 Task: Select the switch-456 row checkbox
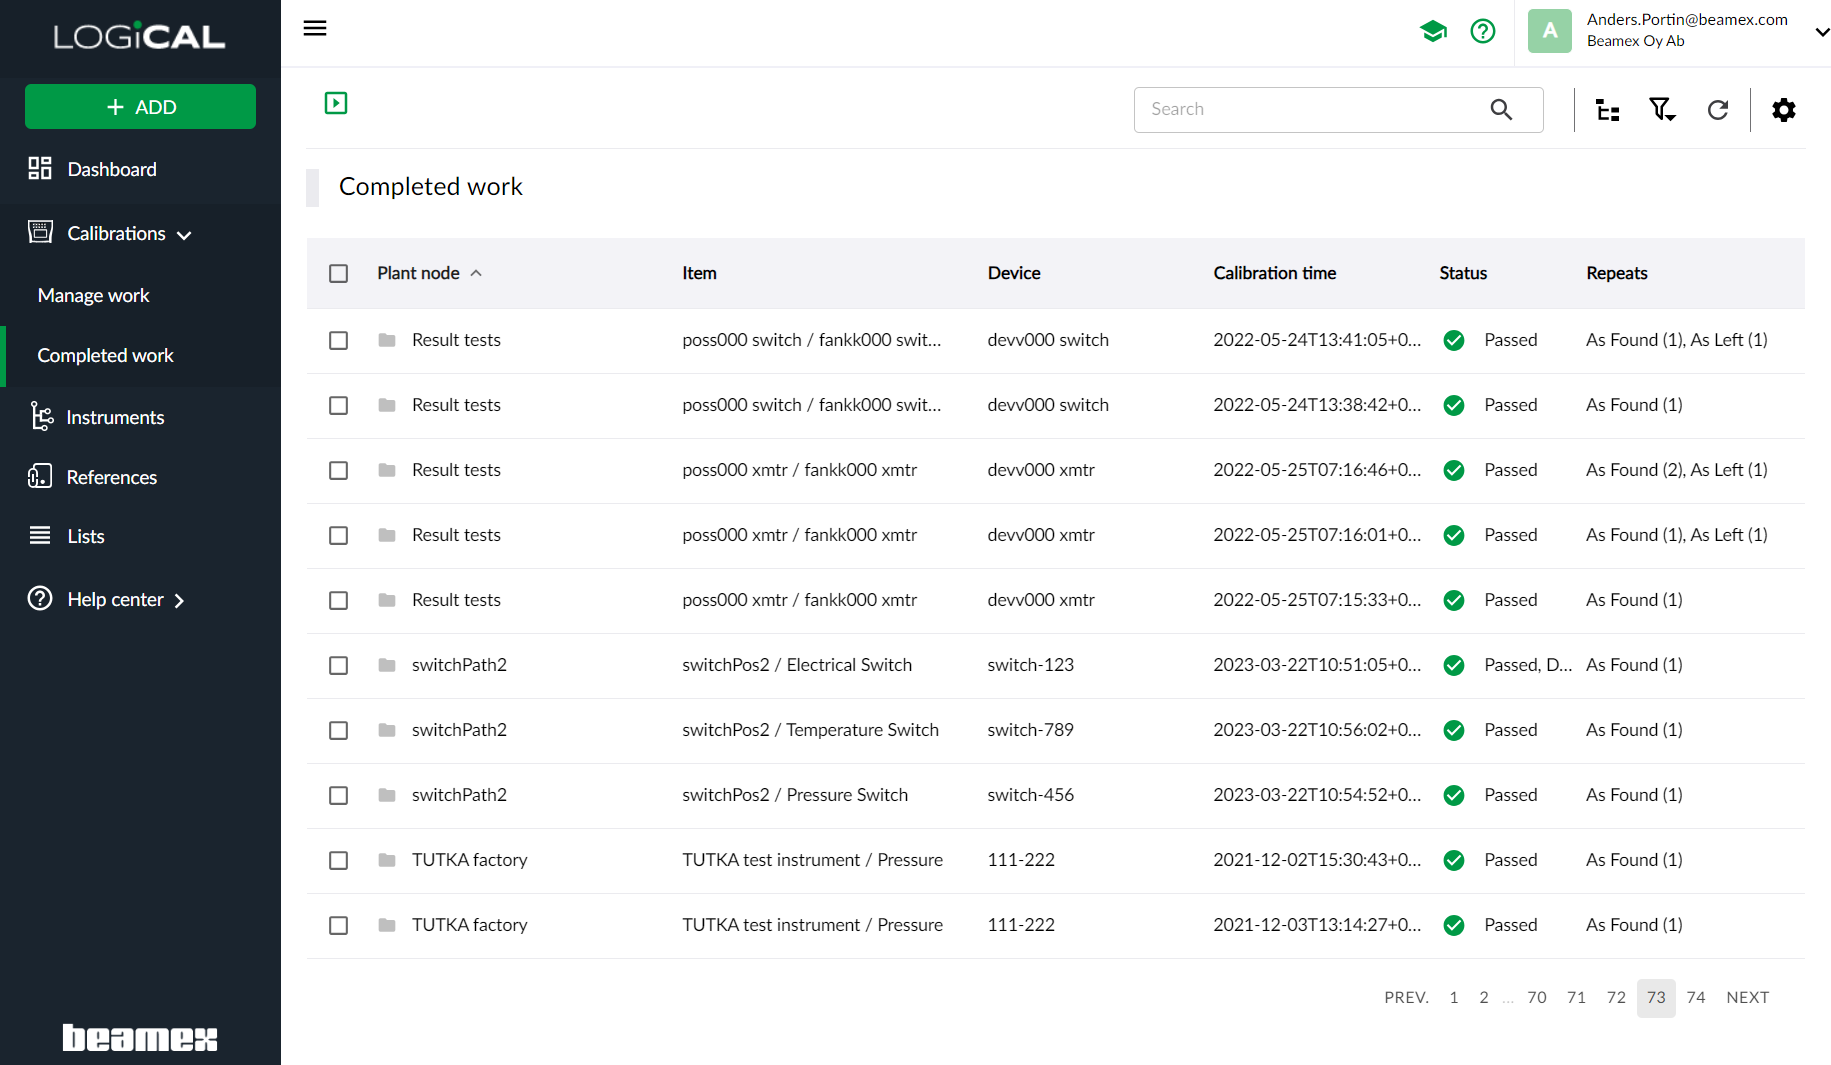coord(339,795)
